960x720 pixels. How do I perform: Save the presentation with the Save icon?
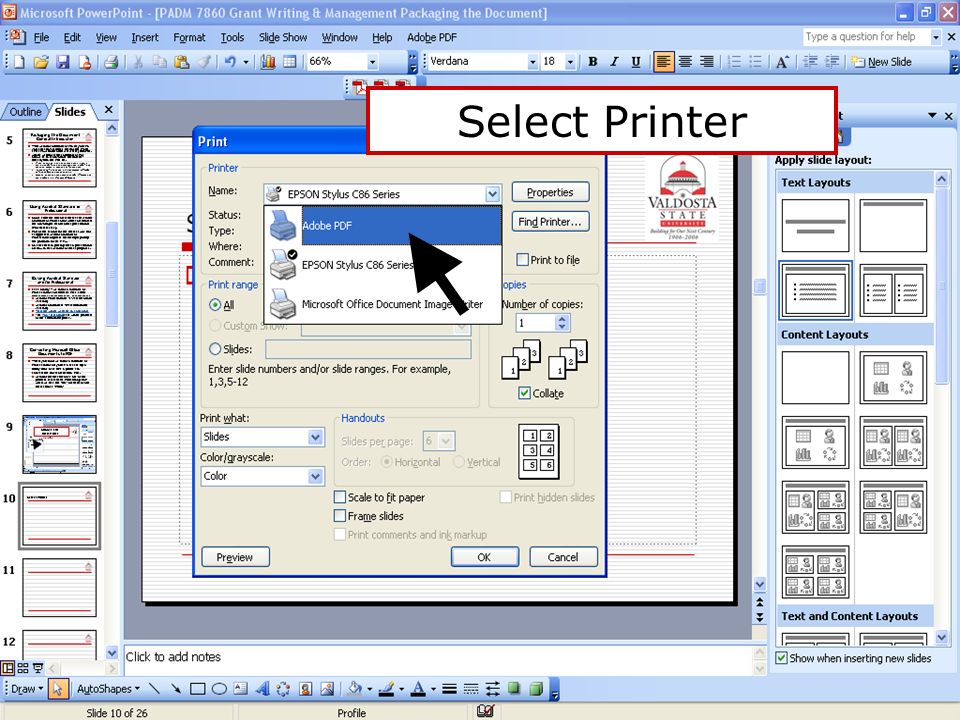(x=62, y=62)
